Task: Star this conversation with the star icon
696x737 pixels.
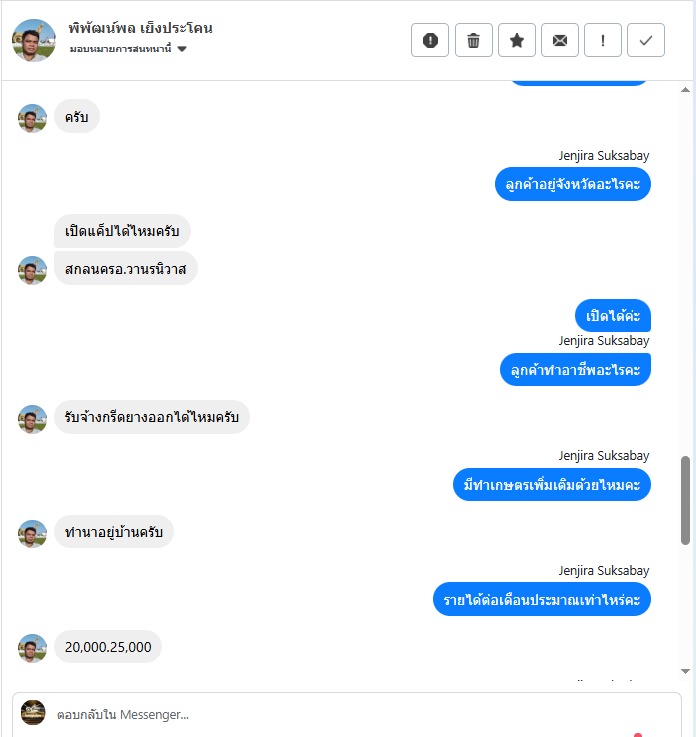Action: click(516, 40)
